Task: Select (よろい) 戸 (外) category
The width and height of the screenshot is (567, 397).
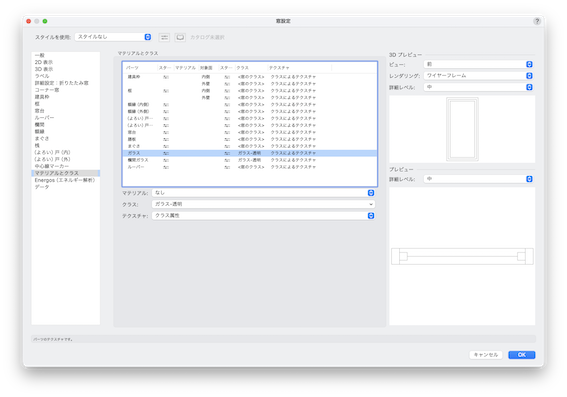Action: pos(65,159)
